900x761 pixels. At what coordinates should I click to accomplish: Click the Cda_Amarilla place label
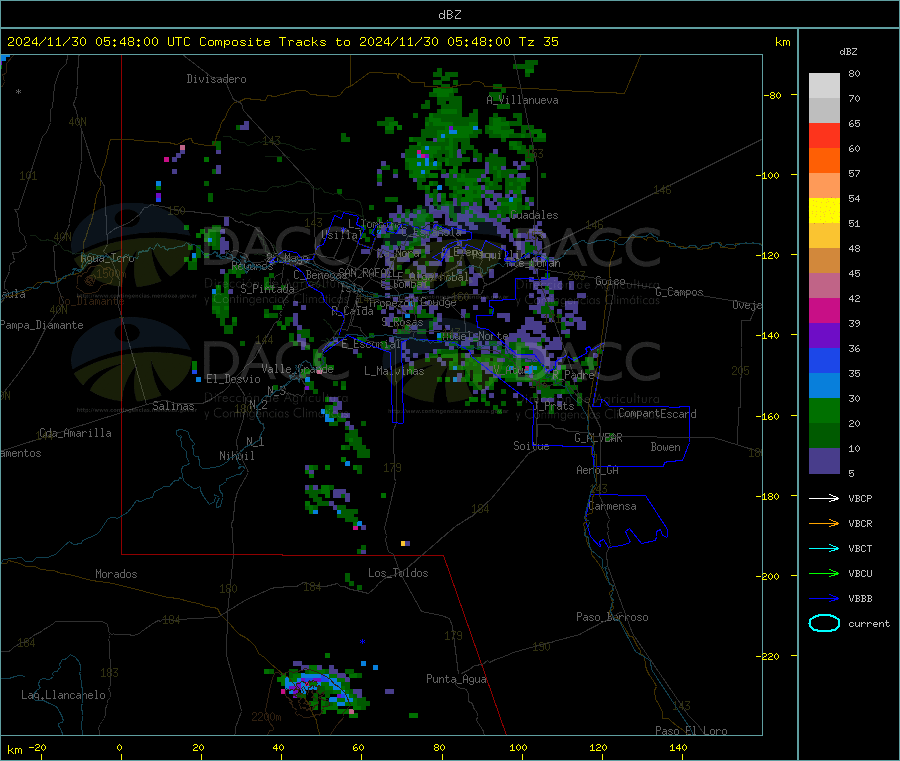tap(75, 433)
